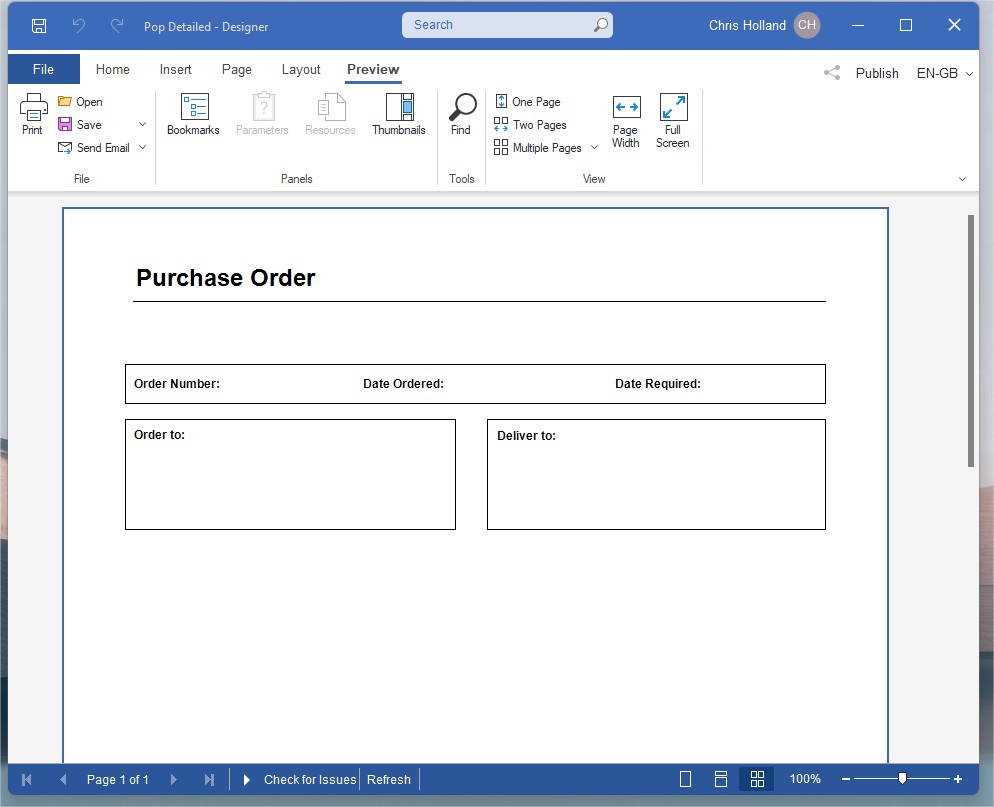This screenshot has height=807, width=994.
Task: Click the zoom out minus button
Action: [x=846, y=778]
